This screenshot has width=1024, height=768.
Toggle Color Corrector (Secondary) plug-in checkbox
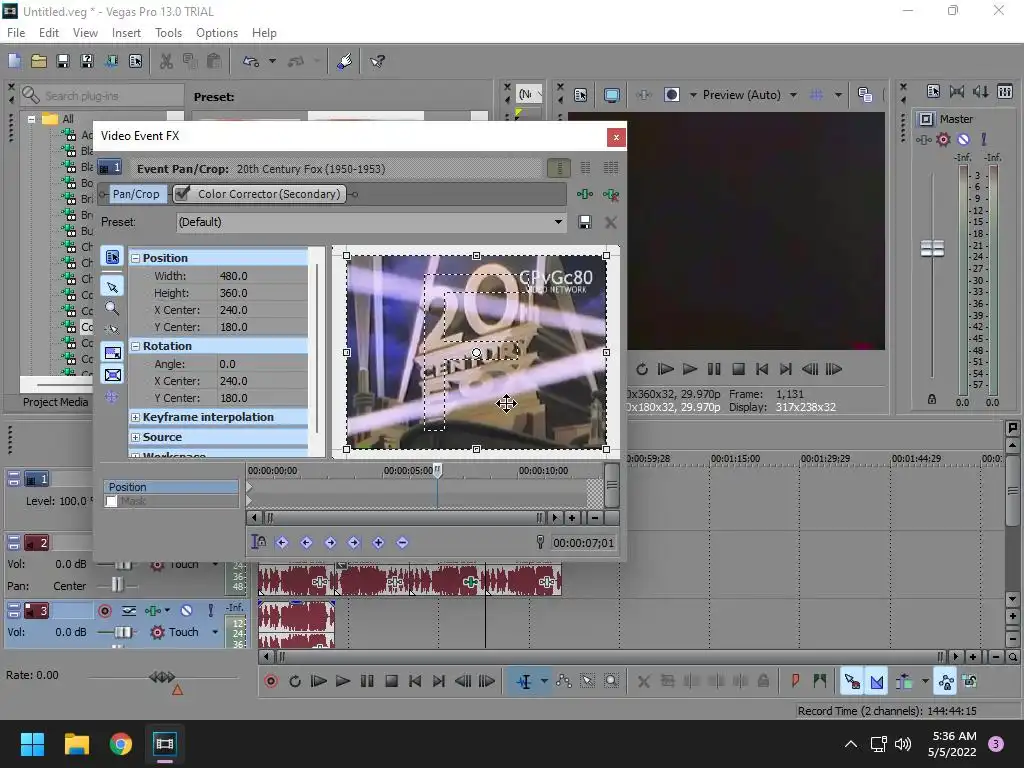point(183,194)
